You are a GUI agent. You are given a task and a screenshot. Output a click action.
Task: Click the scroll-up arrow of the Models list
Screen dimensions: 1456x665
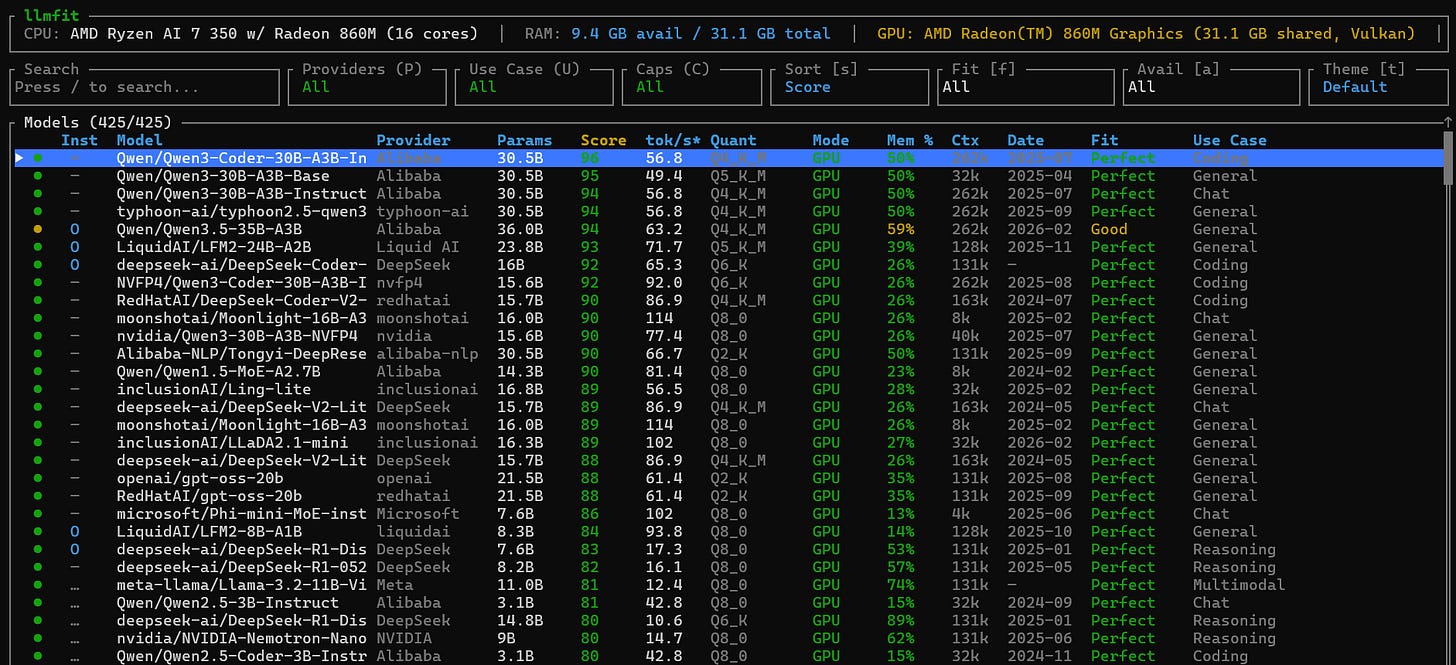(x=1448, y=124)
